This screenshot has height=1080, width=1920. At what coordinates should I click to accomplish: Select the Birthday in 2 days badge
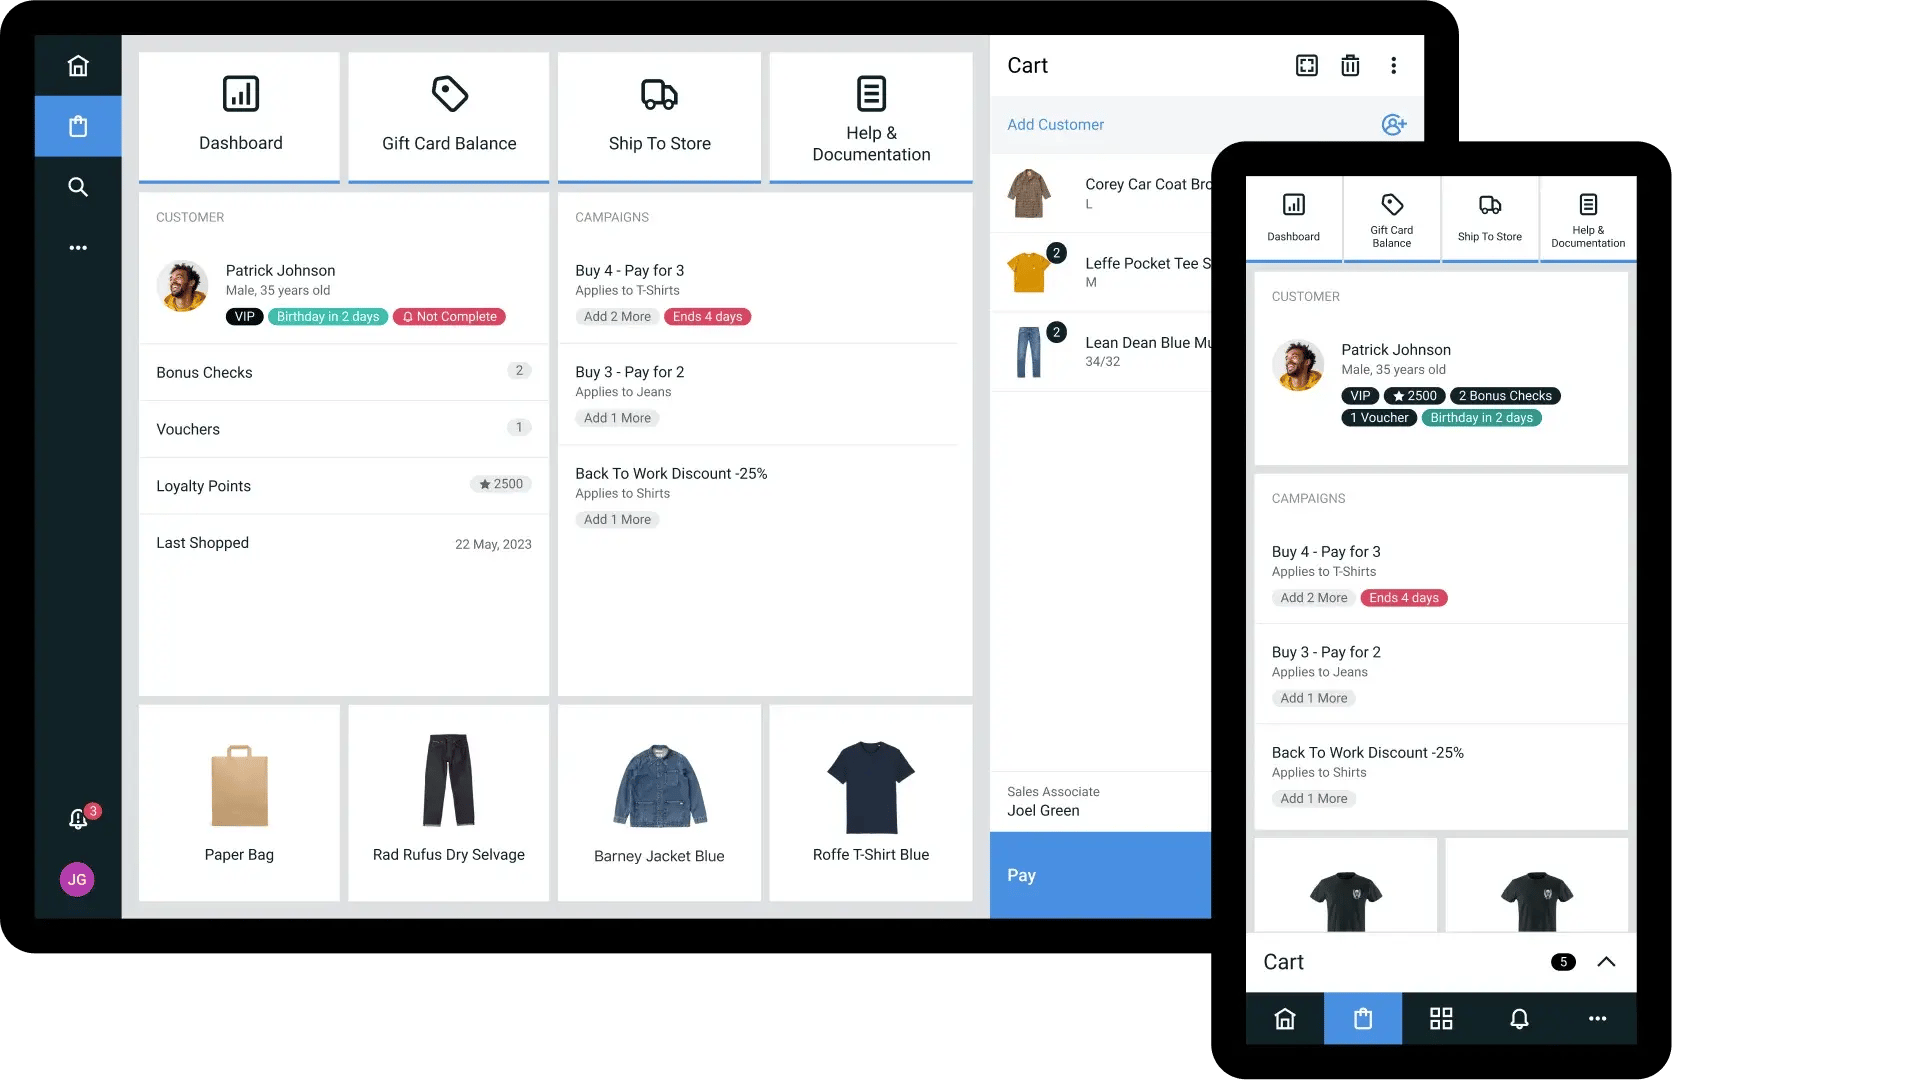(x=327, y=316)
